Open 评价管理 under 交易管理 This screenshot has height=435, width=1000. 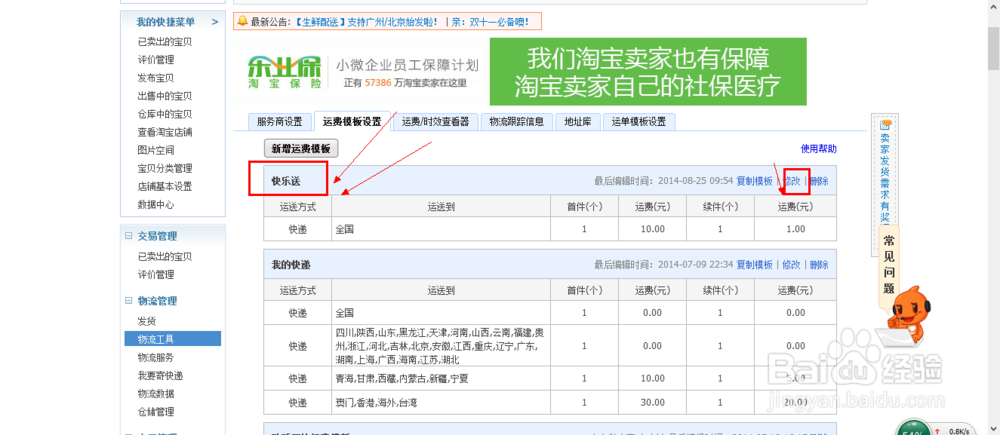coord(156,275)
